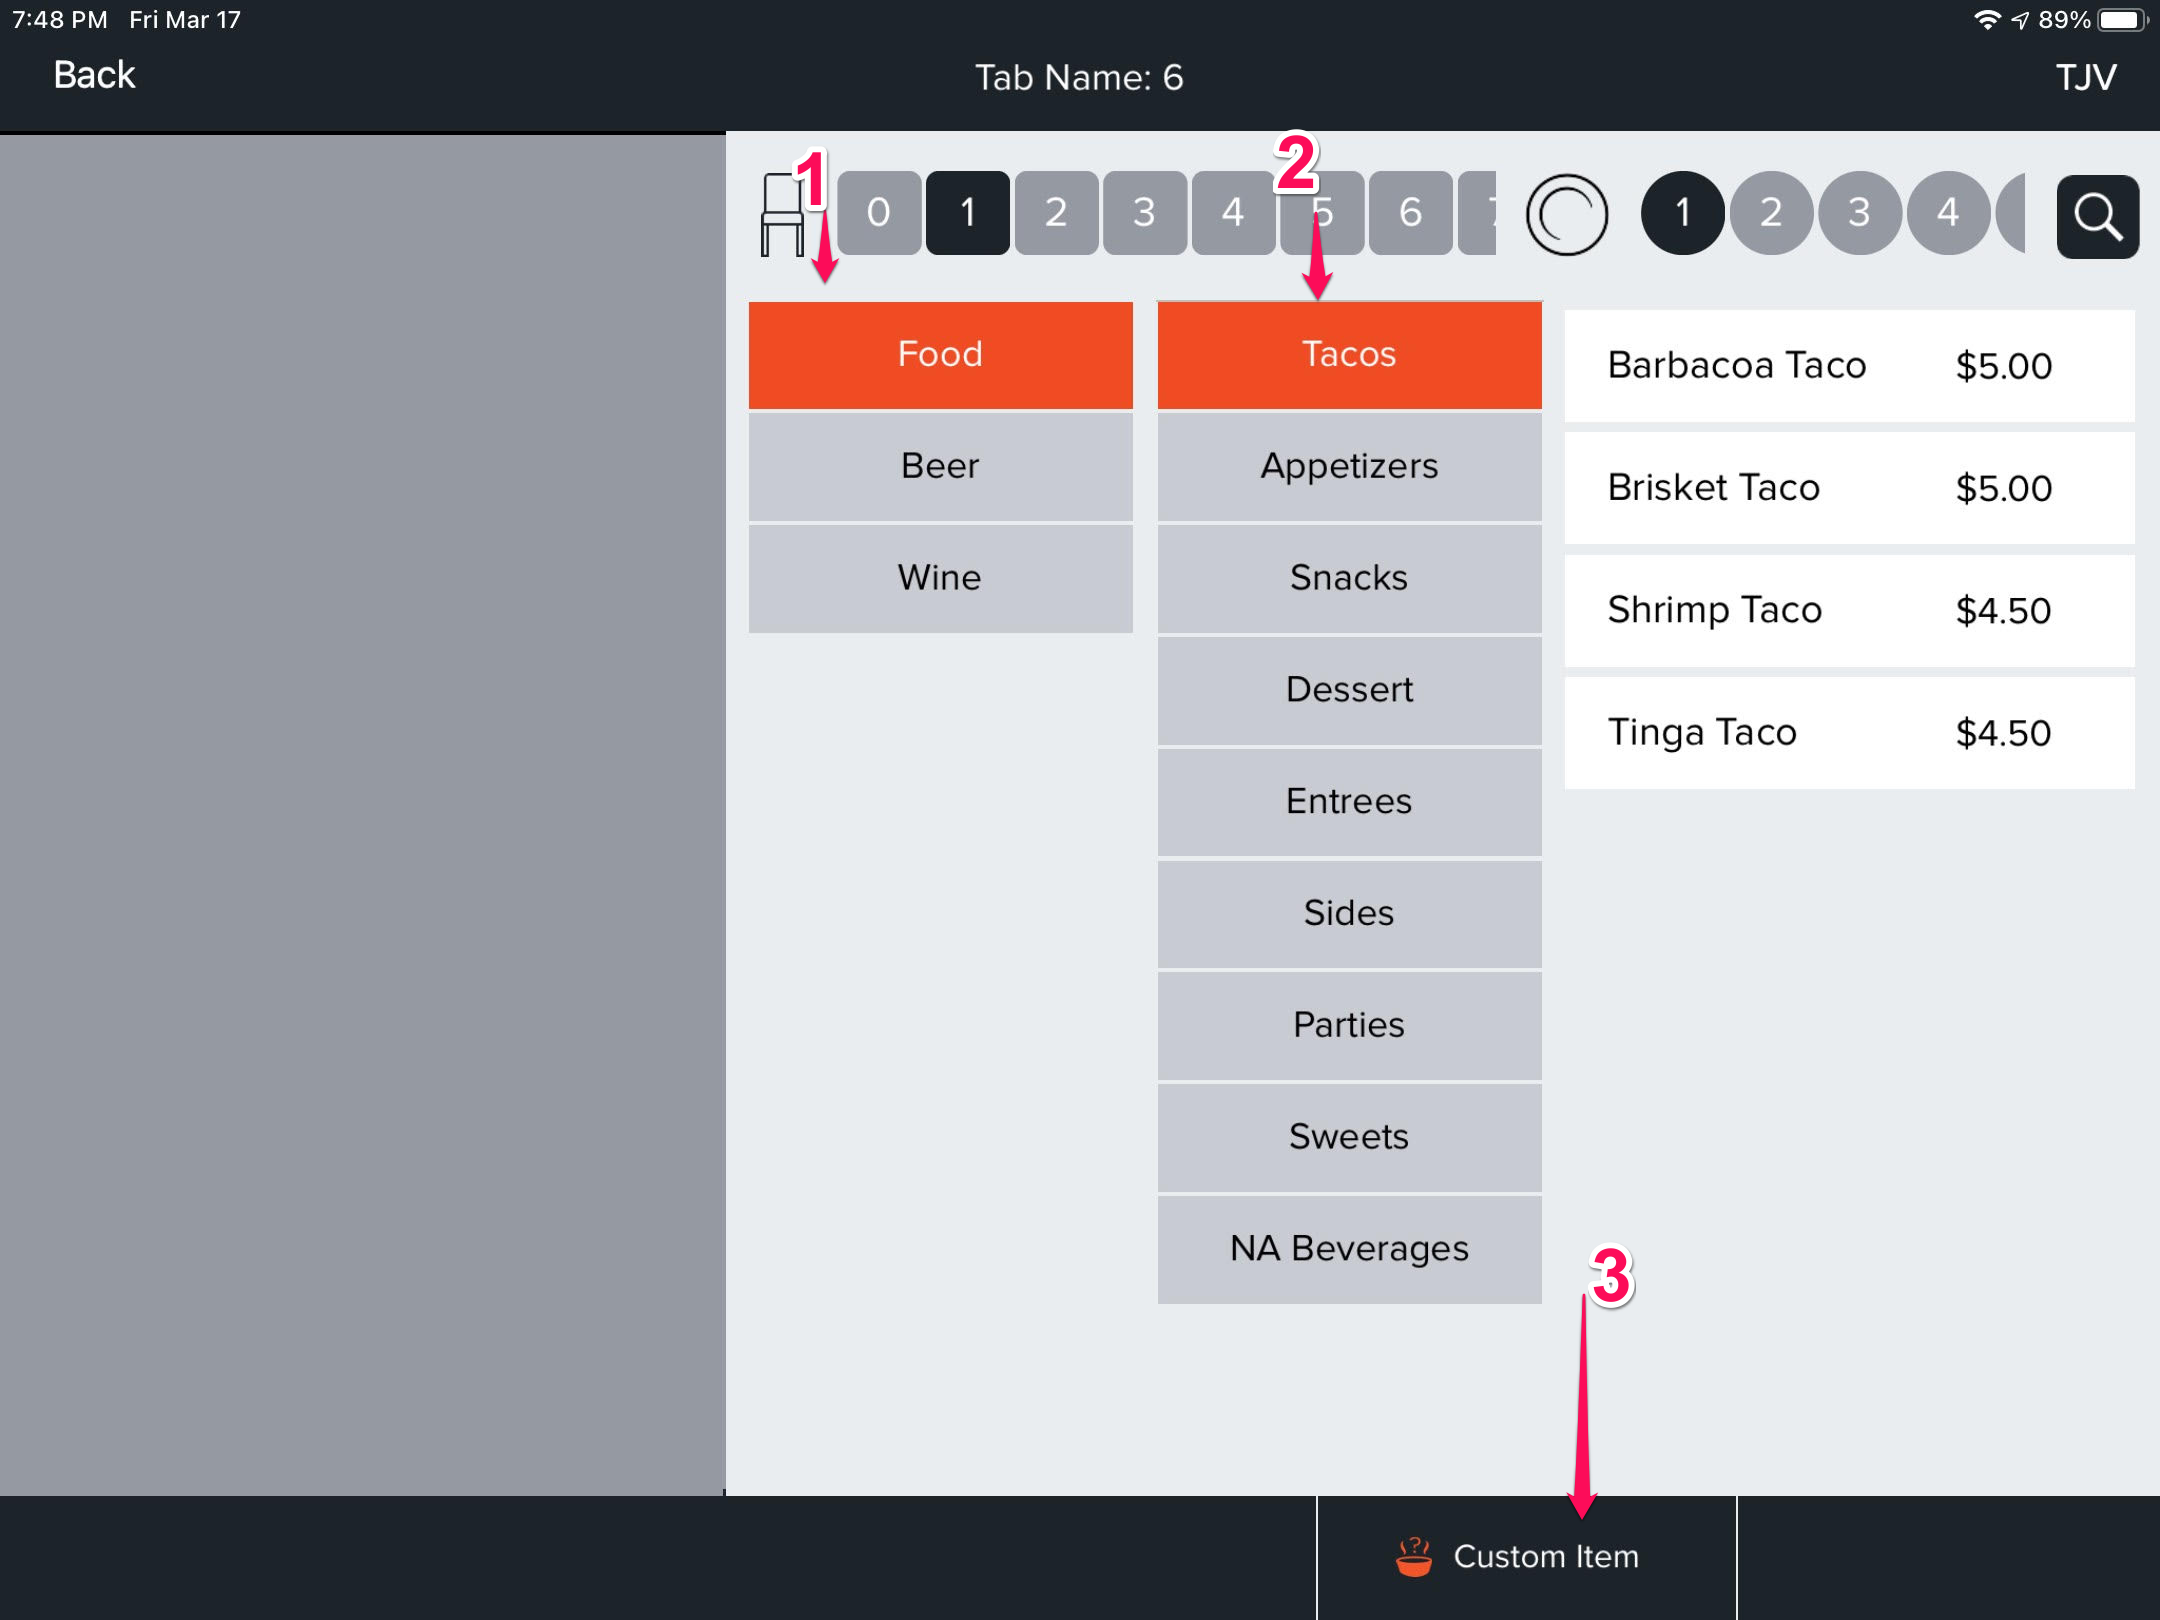Select seat number 4

1232,213
